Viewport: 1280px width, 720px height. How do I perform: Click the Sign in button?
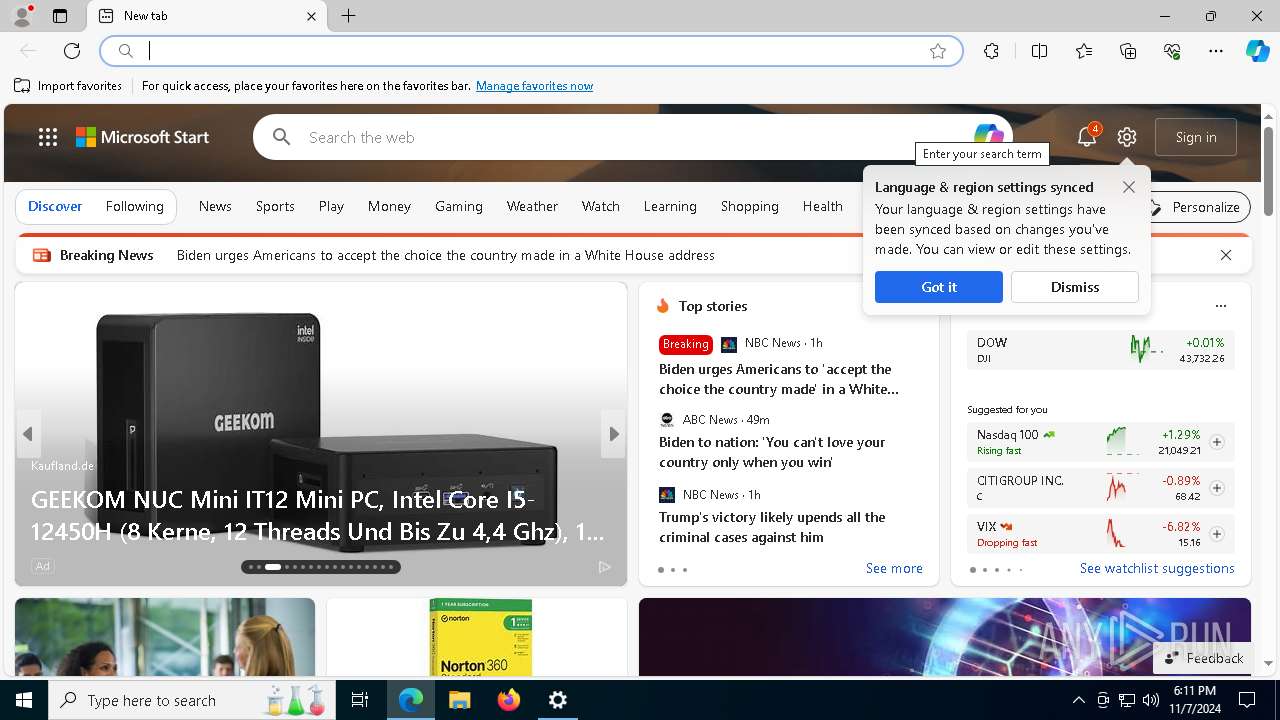pos(1196,137)
